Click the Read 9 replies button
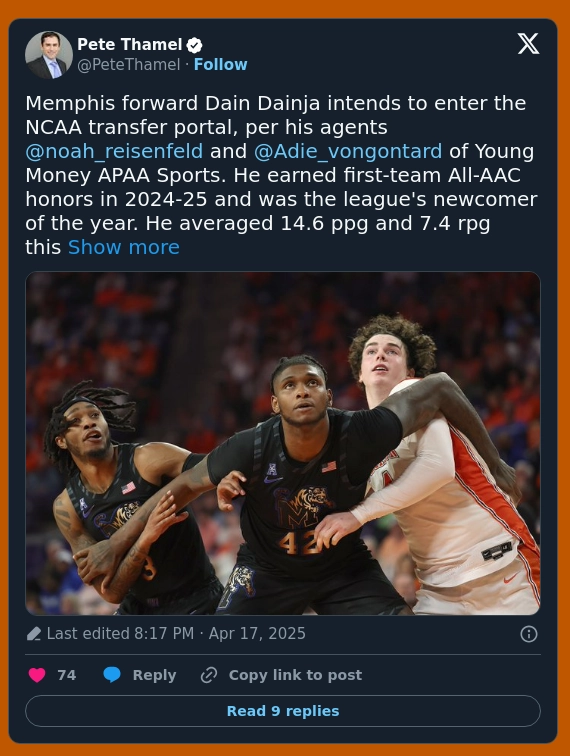 [x=283, y=711]
